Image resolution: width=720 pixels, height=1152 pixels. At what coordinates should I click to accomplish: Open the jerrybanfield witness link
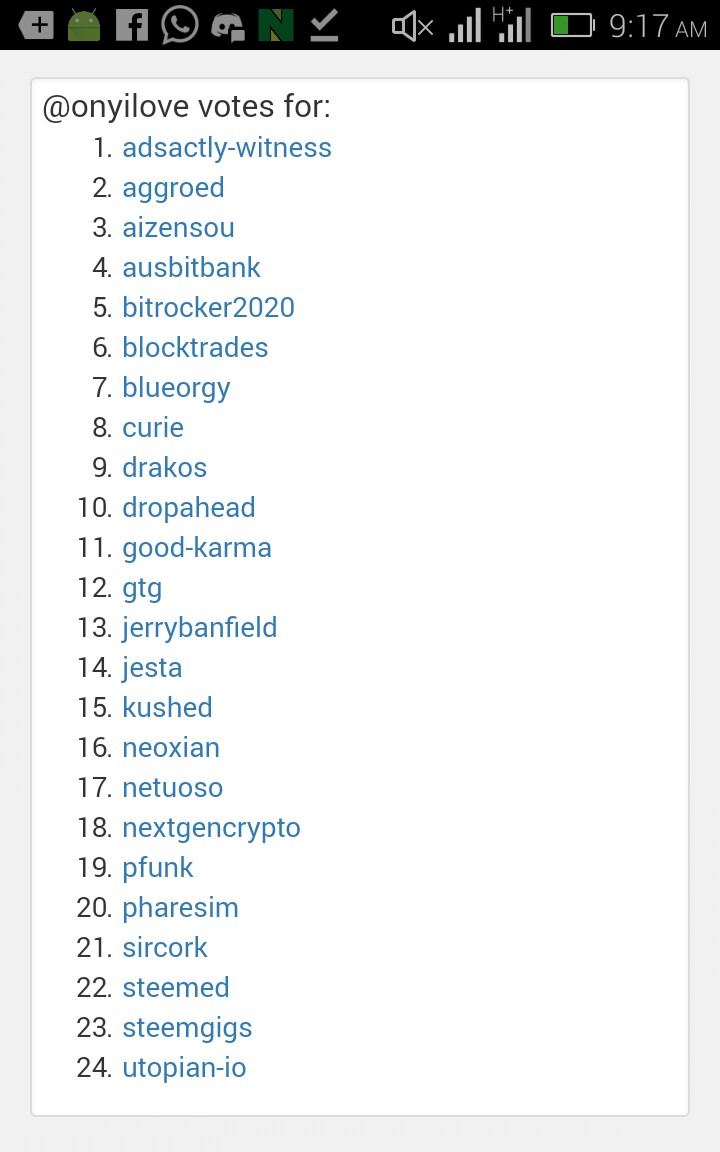[200, 628]
